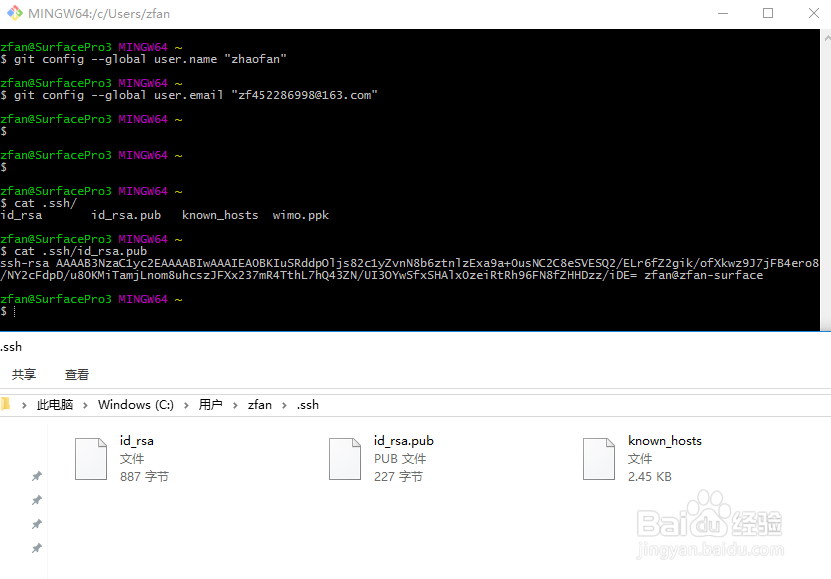This screenshot has height=579, width=831.
Task: Go to Windows (C:) in breadcrumb
Action: tap(136, 405)
